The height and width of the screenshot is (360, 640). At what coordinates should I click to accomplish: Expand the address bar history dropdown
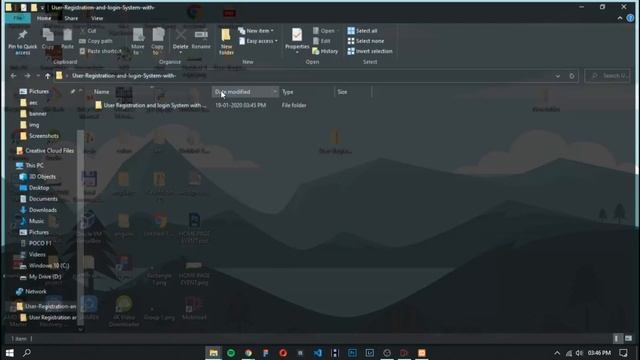click(558, 76)
